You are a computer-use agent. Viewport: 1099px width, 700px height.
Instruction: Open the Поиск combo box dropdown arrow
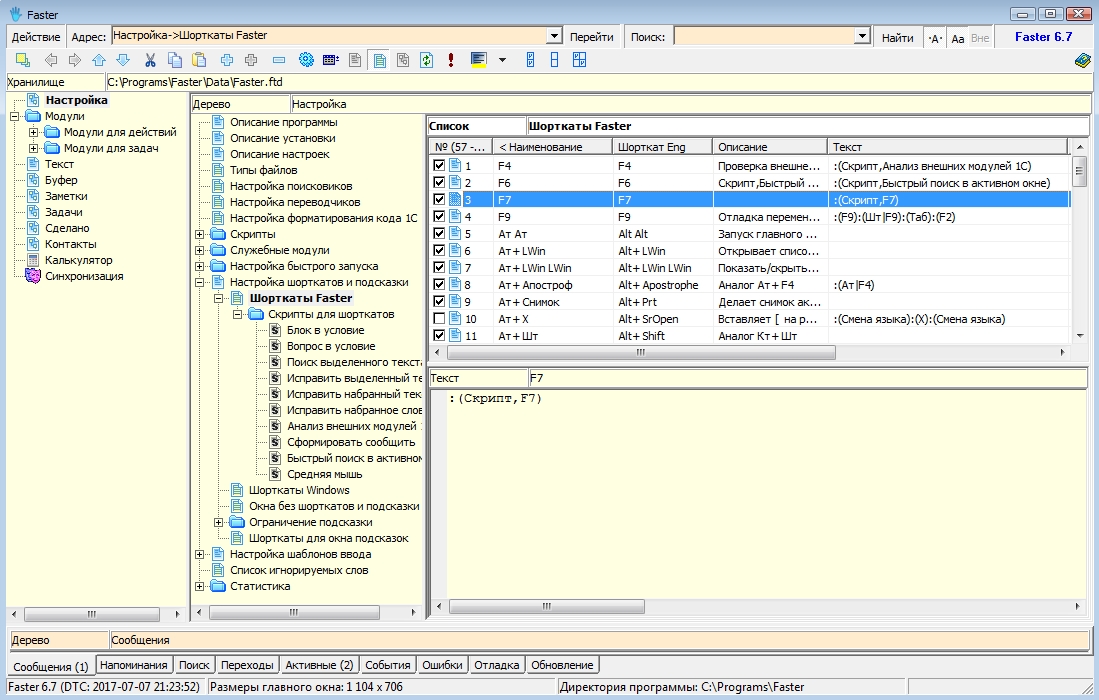tap(862, 36)
